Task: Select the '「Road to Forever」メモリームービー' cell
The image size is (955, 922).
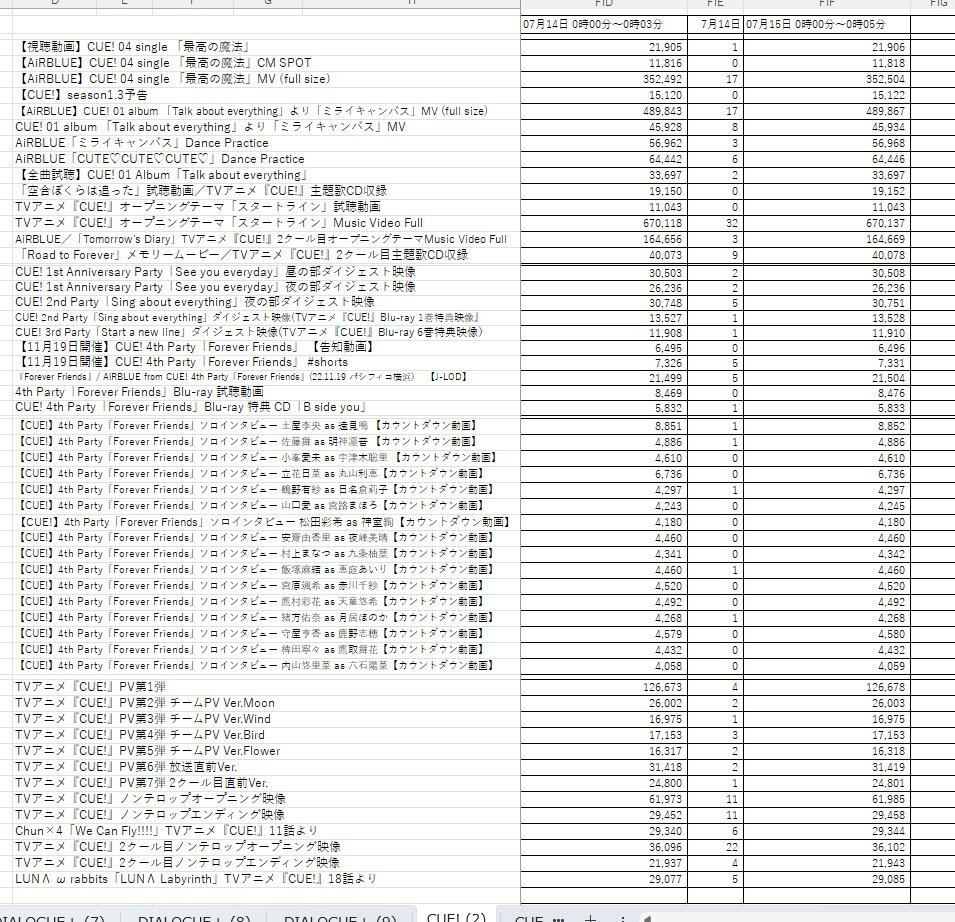Action: click(x=266, y=255)
